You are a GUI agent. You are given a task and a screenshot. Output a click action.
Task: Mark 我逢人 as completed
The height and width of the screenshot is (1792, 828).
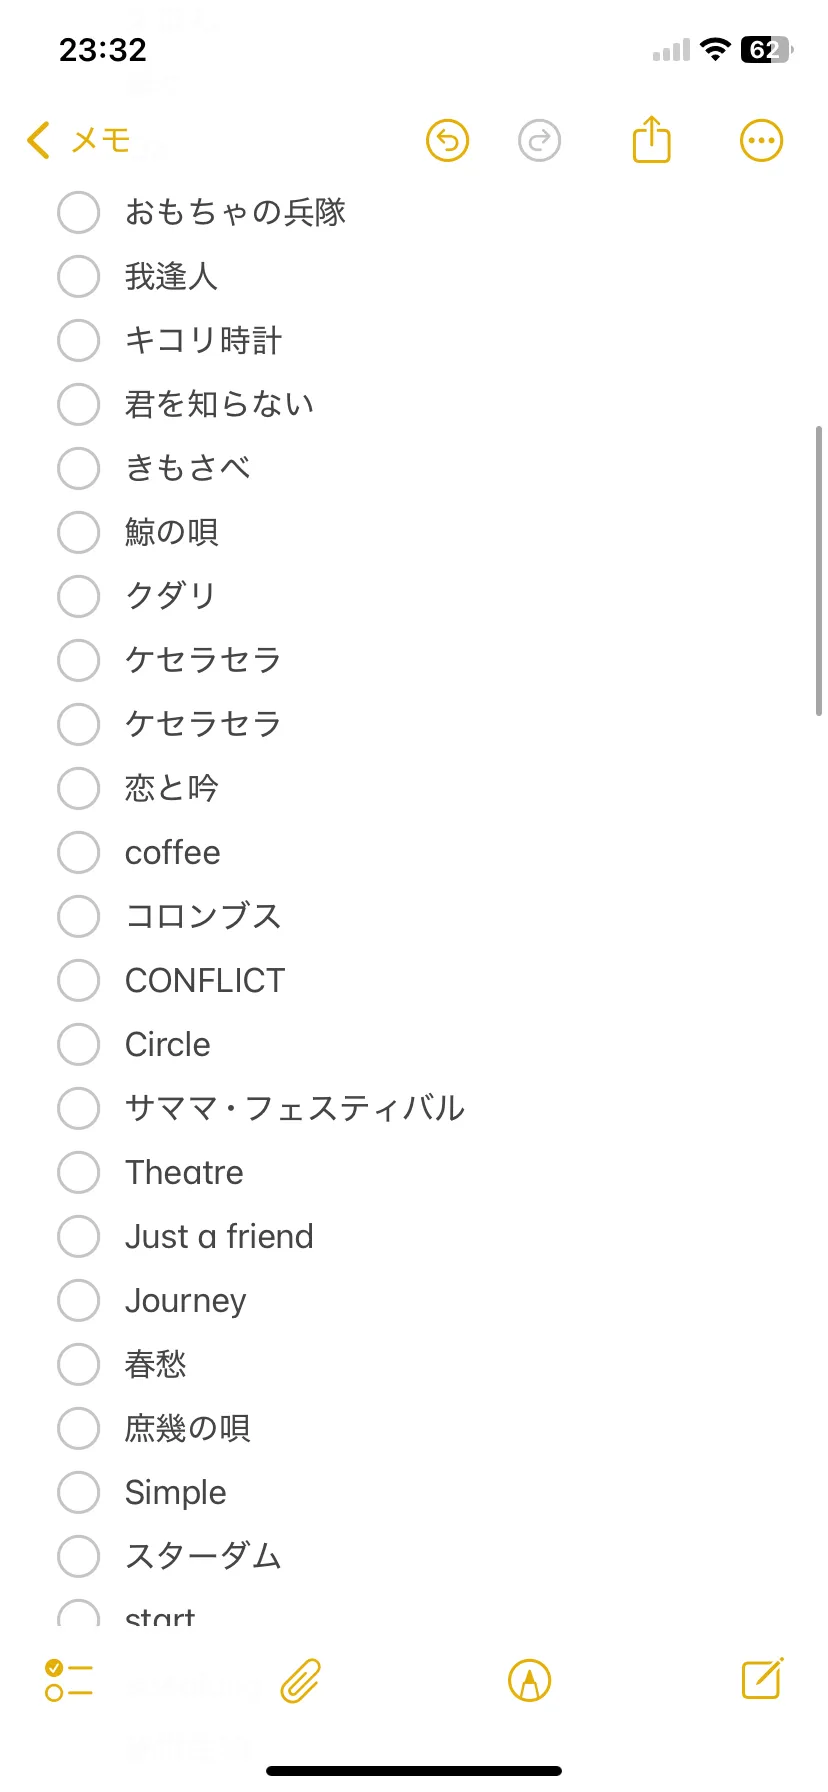click(78, 277)
